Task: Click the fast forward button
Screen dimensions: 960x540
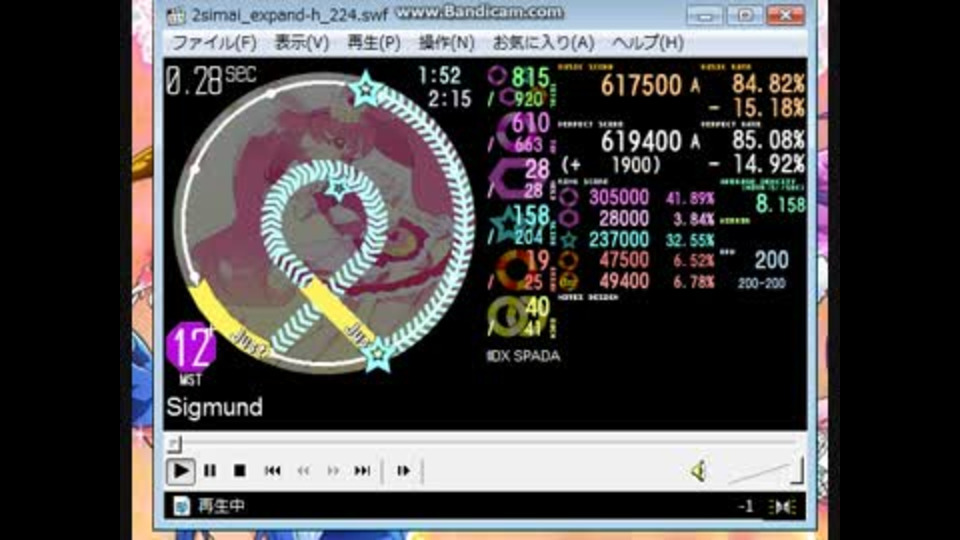Action: click(x=333, y=471)
